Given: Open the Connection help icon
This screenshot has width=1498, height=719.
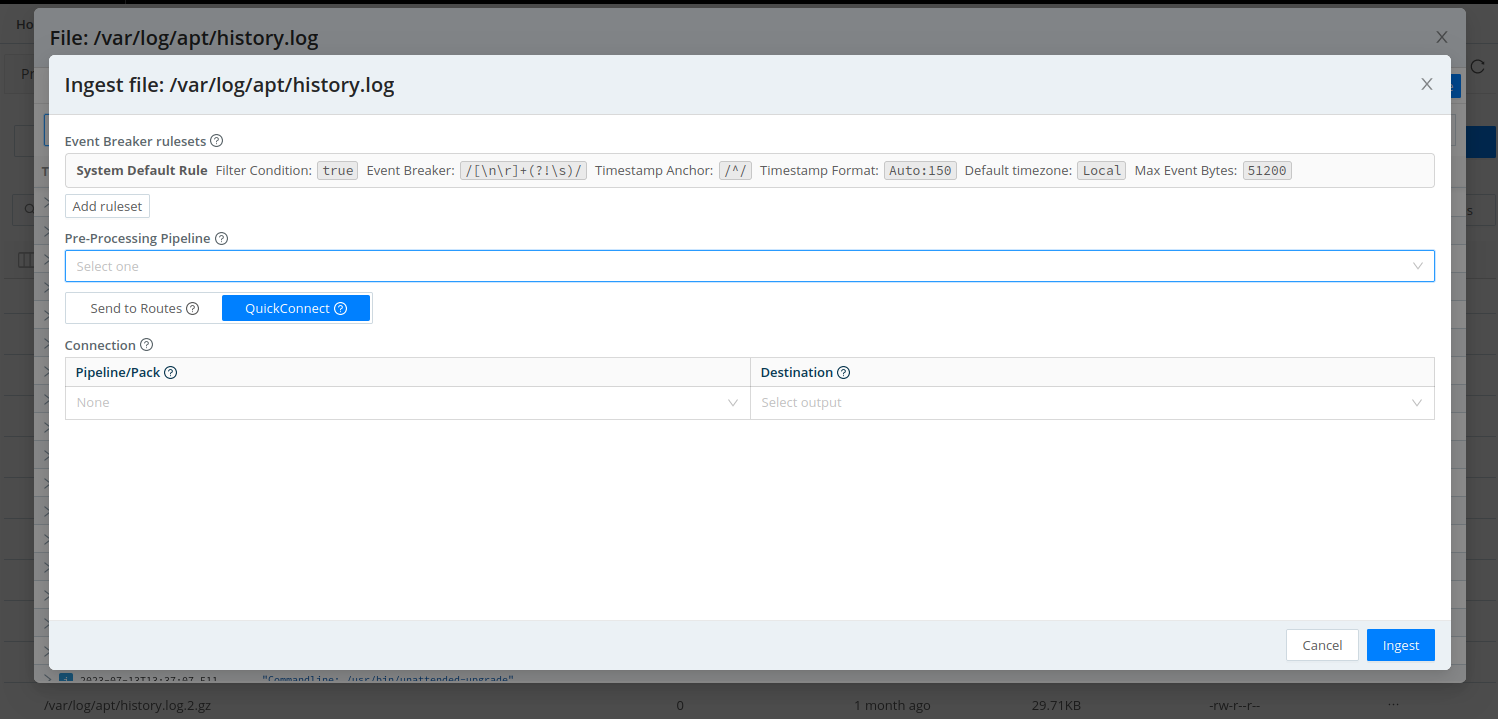Looking at the screenshot, I should coord(147,344).
